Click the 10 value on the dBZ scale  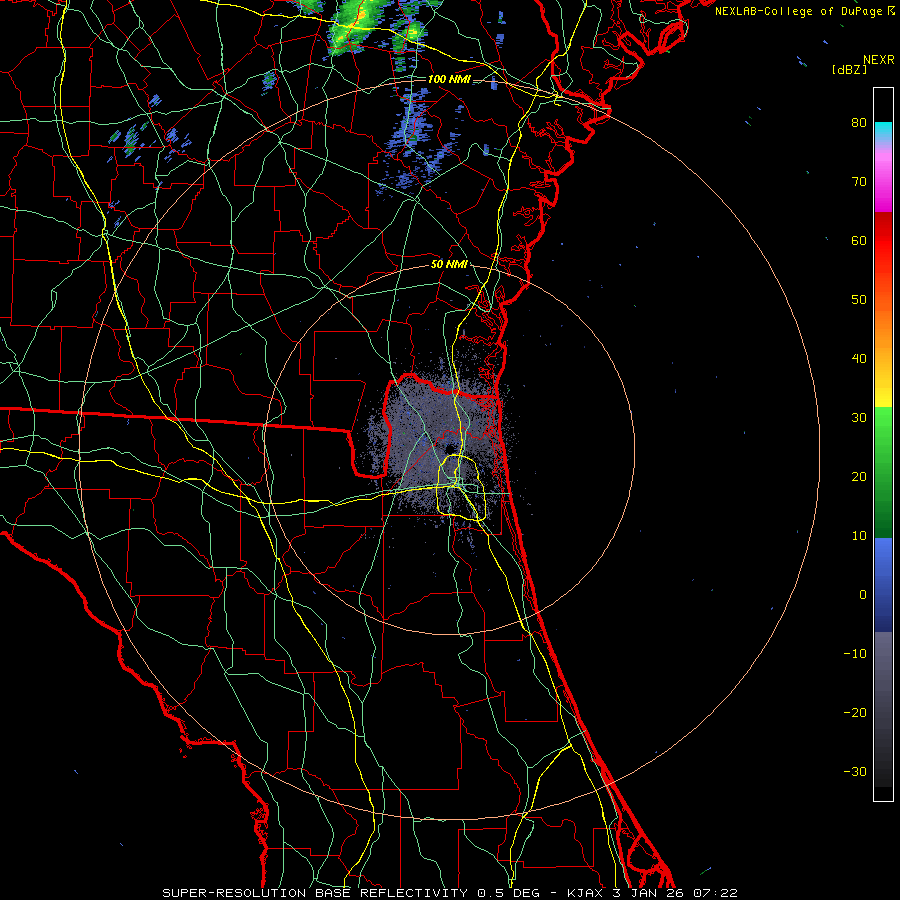pyautogui.click(x=859, y=536)
